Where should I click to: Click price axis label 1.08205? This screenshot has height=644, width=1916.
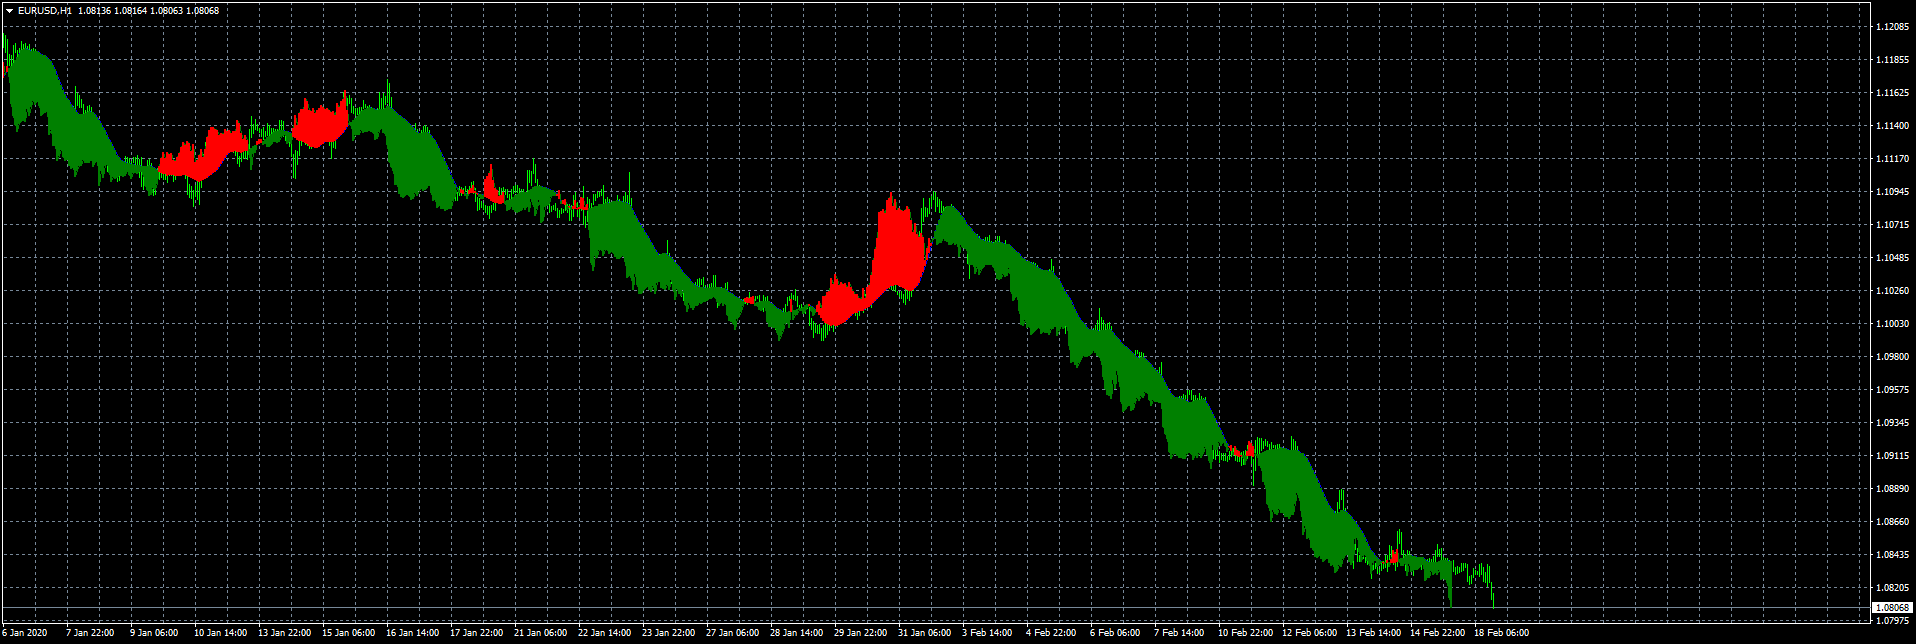point(1894,588)
